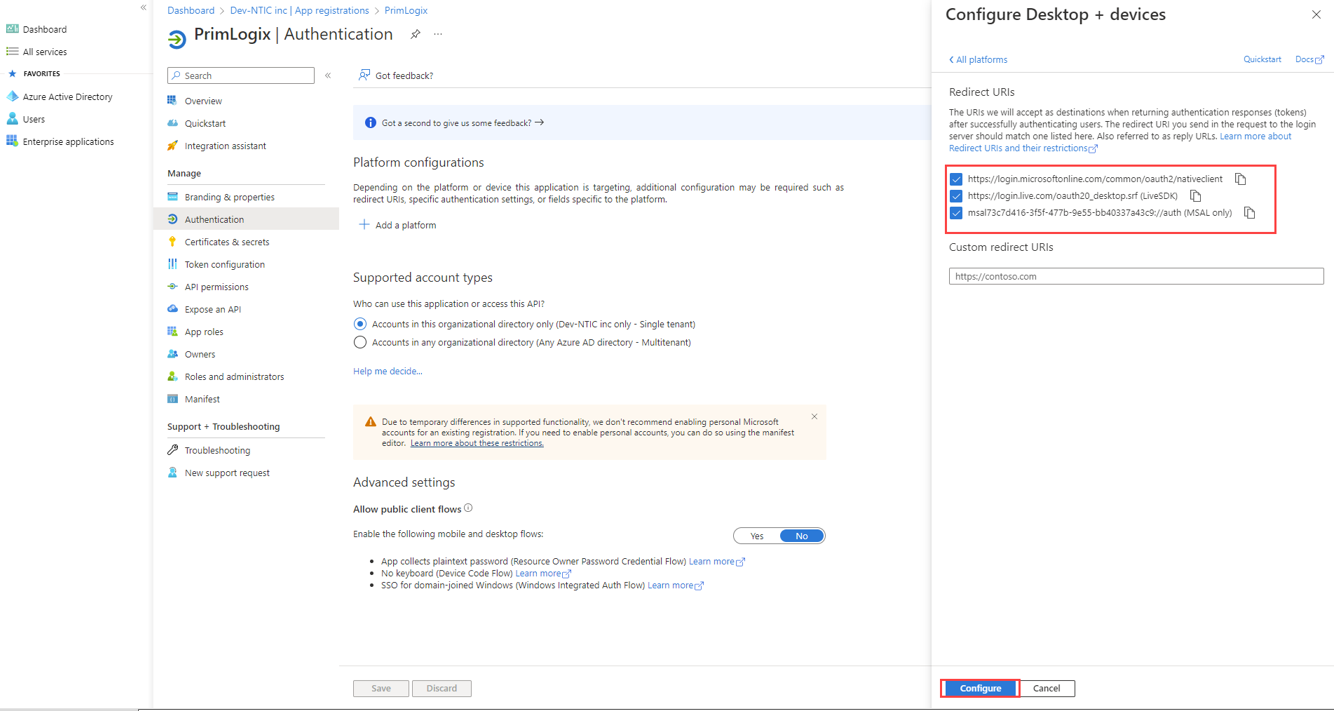Click the All services list icon
The image size is (1334, 711).
12,51
